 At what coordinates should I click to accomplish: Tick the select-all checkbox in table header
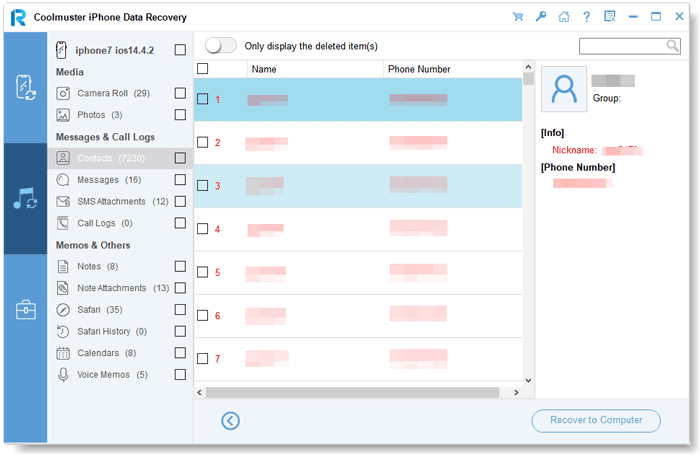[203, 68]
